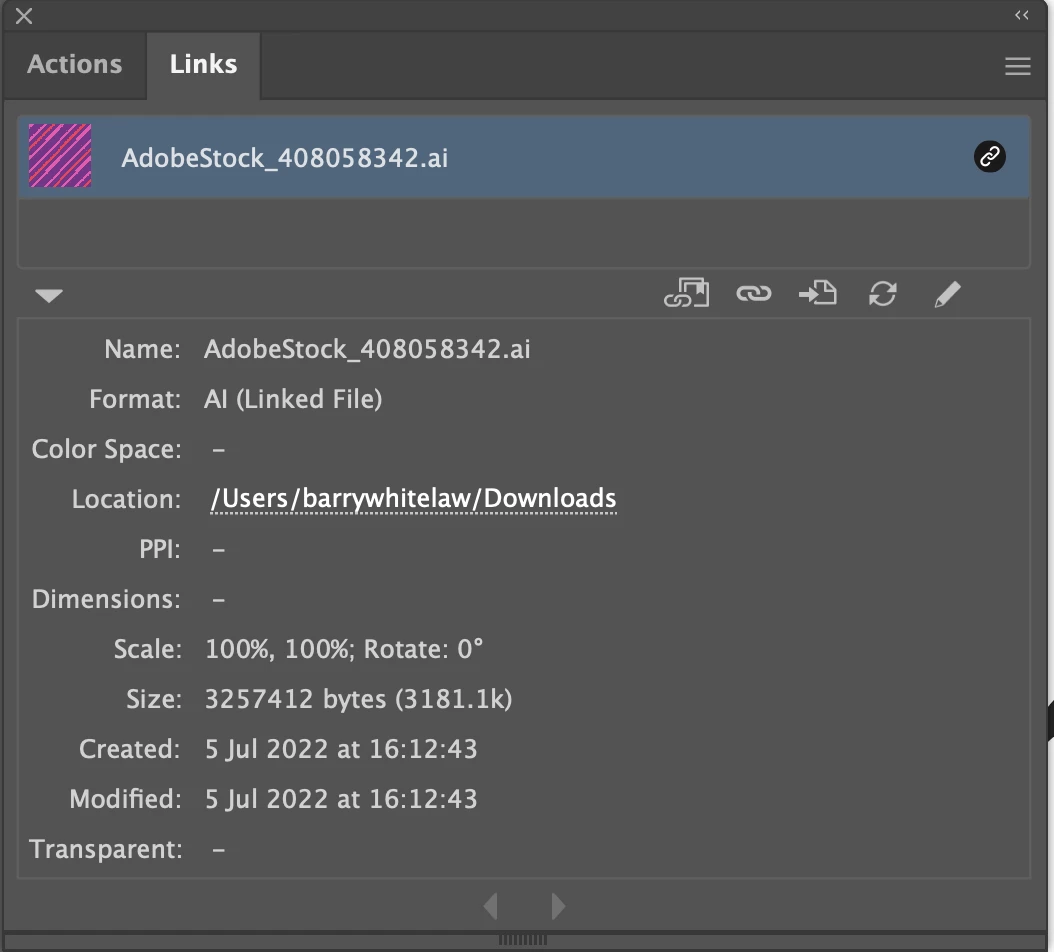Click the Modified date value
1054x952 pixels.
coord(341,799)
